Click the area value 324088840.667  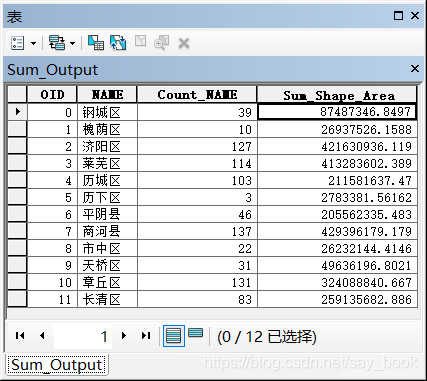click(x=337, y=282)
